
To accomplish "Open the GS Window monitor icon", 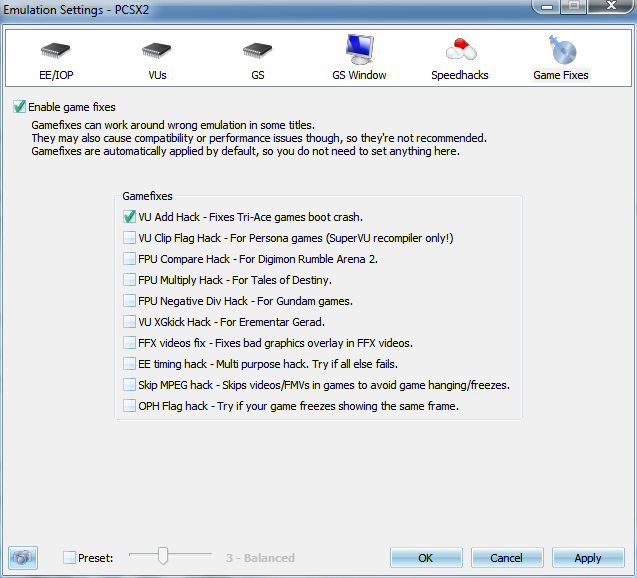I will [x=360, y=49].
